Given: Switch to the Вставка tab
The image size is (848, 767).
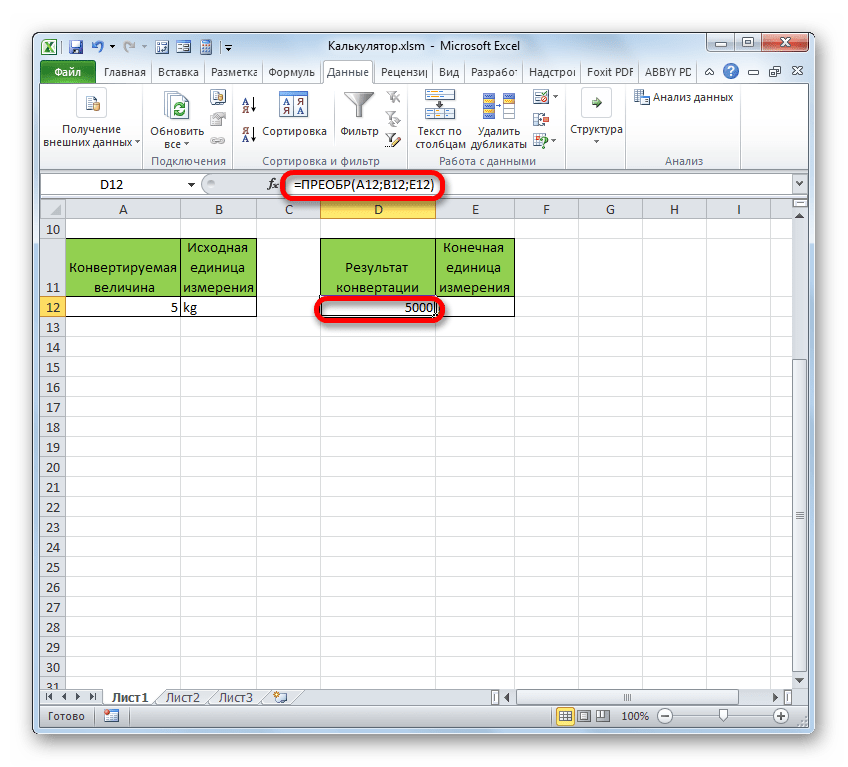Looking at the screenshot, I should click(178, 72).
